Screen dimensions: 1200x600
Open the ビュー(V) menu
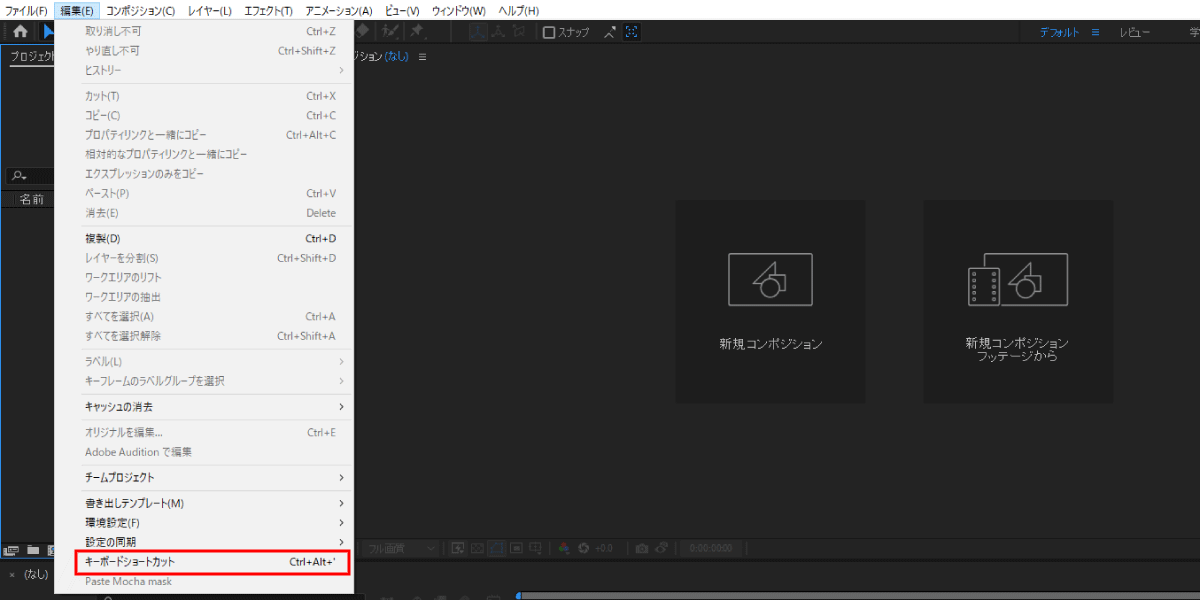402,10
